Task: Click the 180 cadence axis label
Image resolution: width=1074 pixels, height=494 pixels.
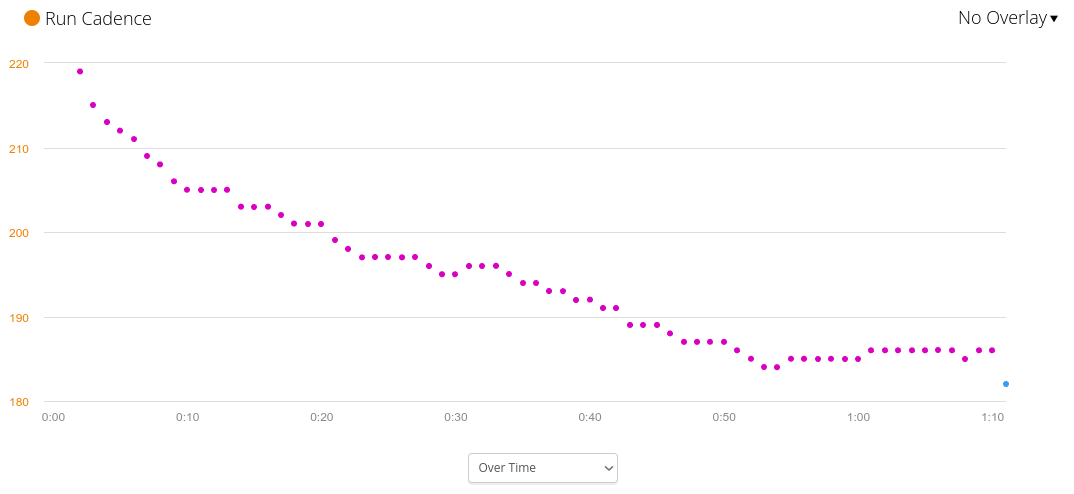Action: click(19, 402)
